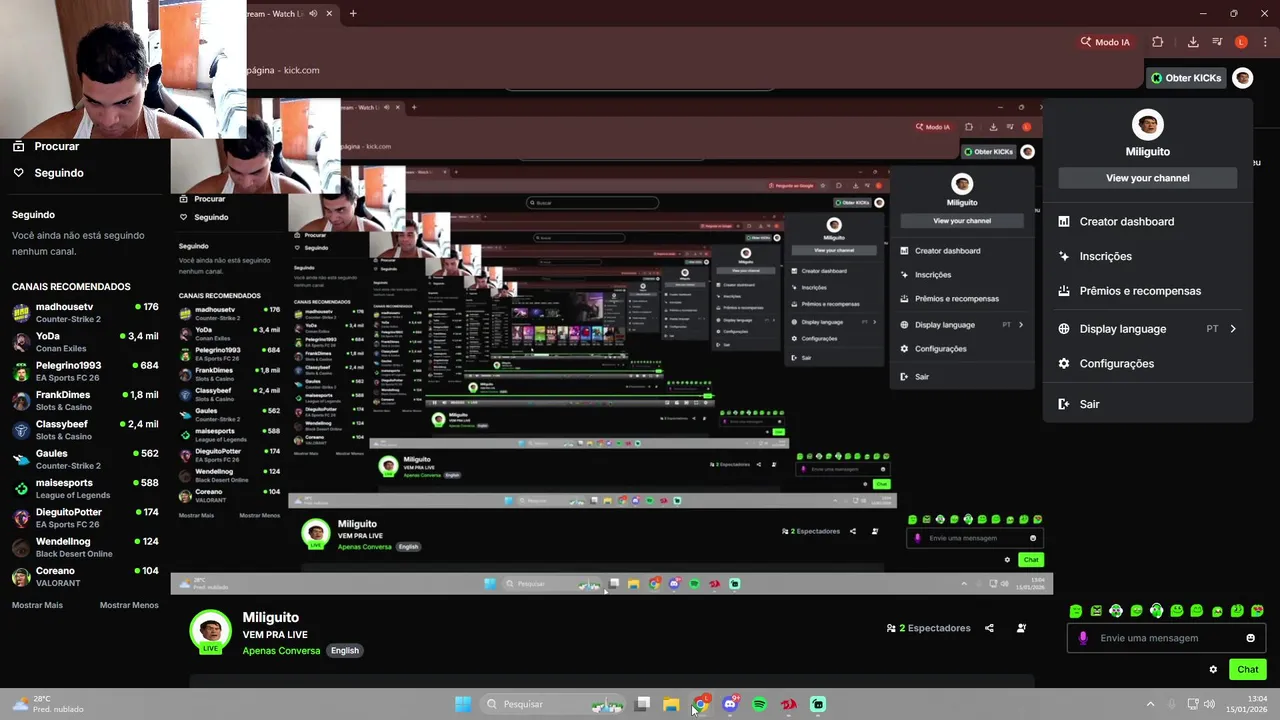Open Prêmios e recompensas in the outermost menu
The image size is (1280, 720).
click(1148, 291)
